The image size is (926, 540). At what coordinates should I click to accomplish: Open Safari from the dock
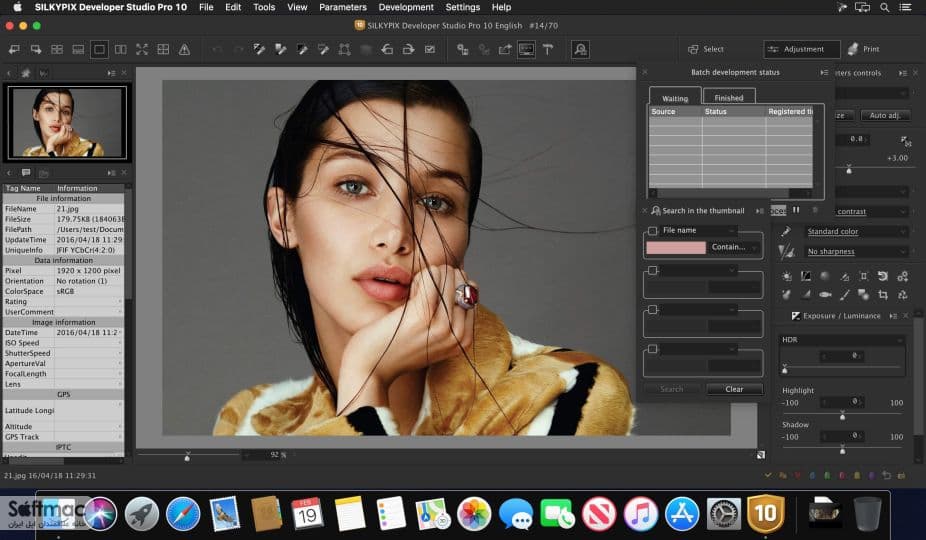click(183, 514)
